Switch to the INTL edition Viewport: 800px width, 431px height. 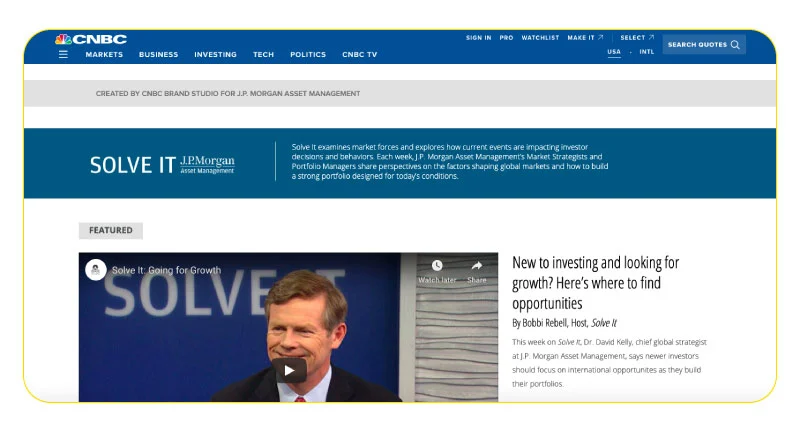pos(646,52)
